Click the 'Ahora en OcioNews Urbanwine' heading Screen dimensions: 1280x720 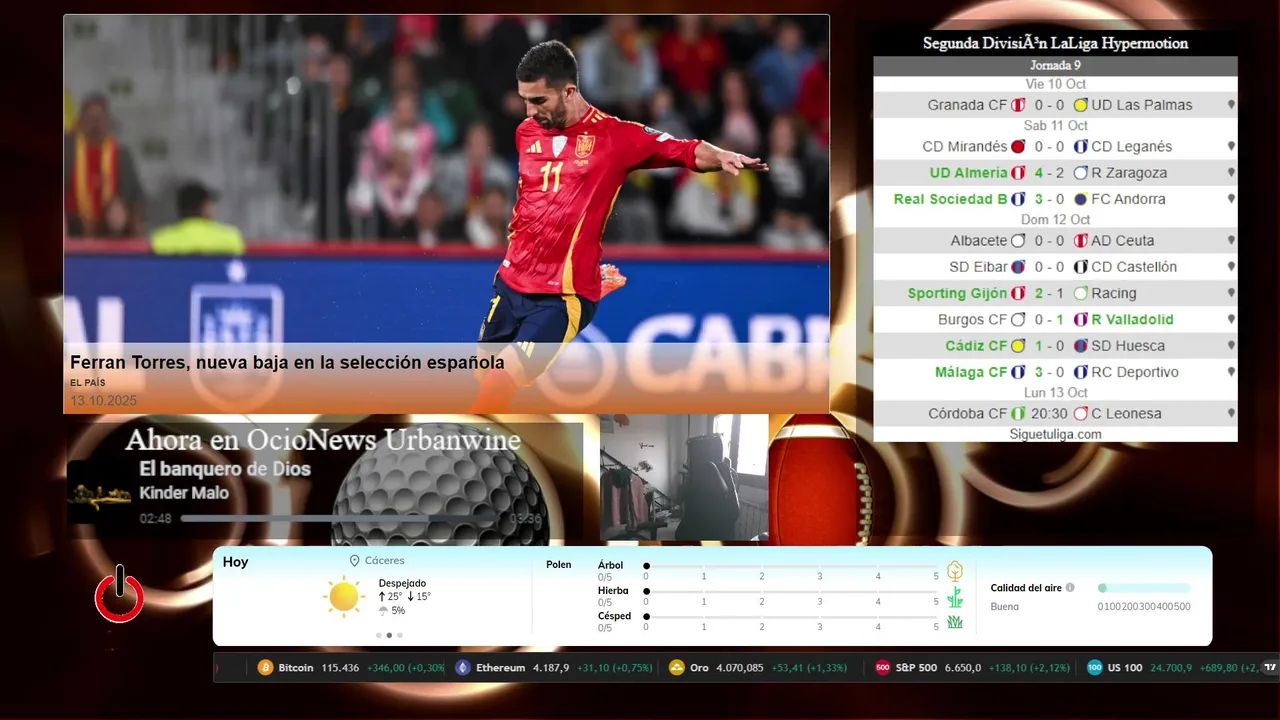tap(323, 440)
